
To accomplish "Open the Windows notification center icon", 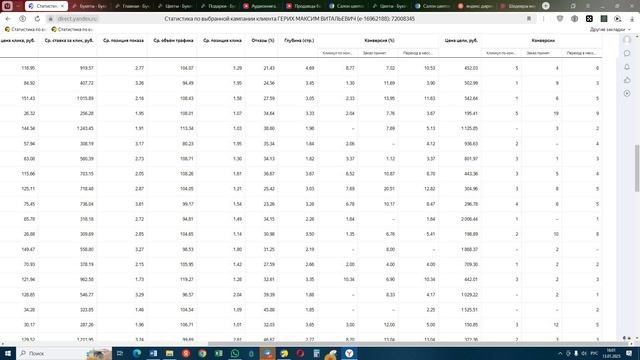I will 629,353.
